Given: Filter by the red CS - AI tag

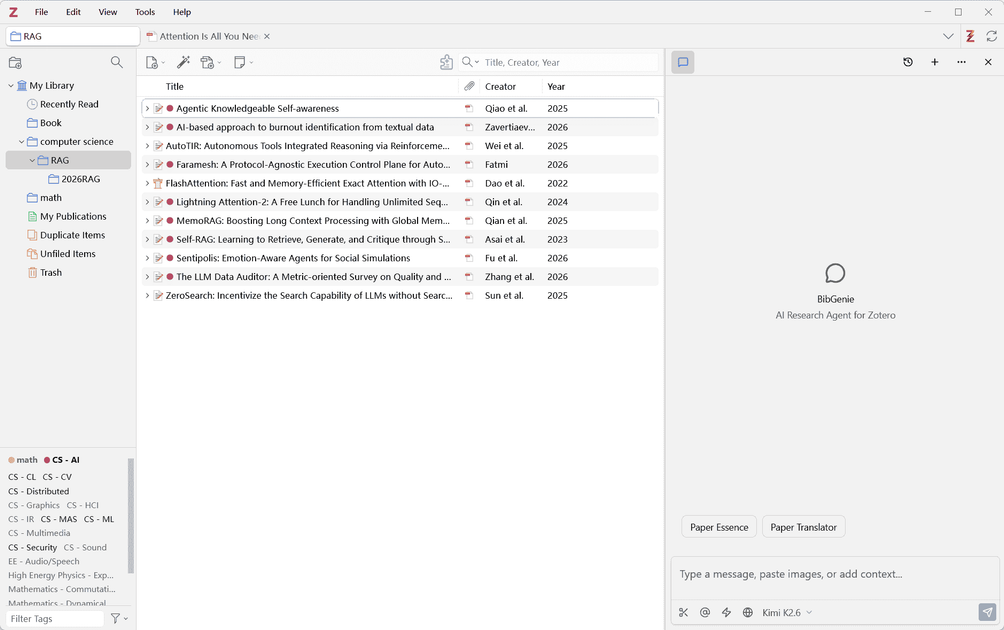Looking at the screenshot, I should (x=61, y=460).
